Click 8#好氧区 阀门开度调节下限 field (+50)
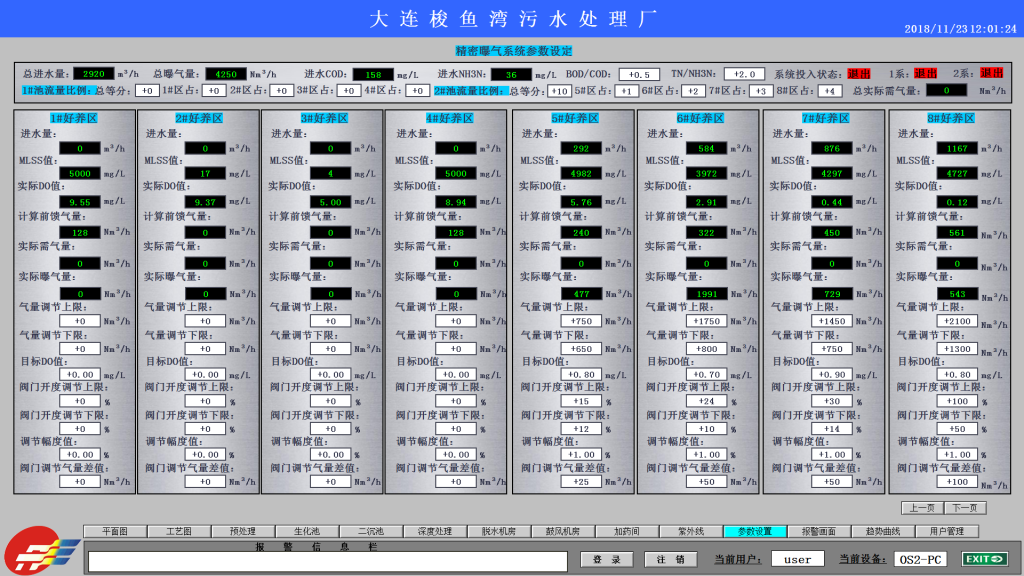Viewport: 1024px width, 576px height. point(957,429)
